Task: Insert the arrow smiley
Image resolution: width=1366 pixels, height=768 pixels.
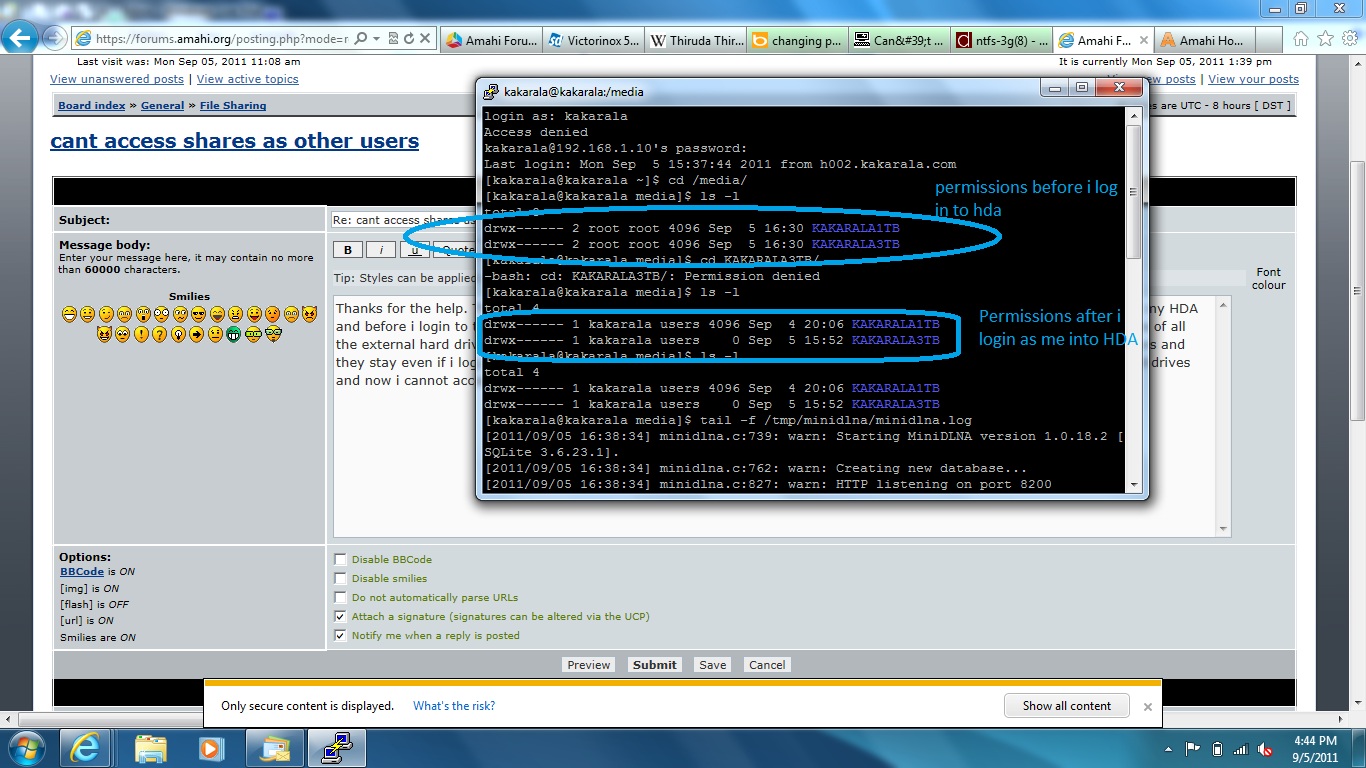Action: tap(197, 334)
